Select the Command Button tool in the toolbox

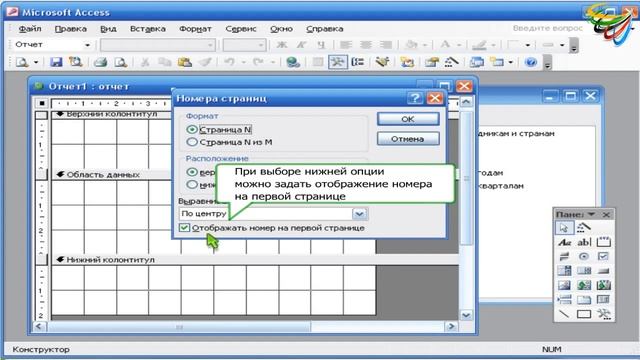coord(604,271)
